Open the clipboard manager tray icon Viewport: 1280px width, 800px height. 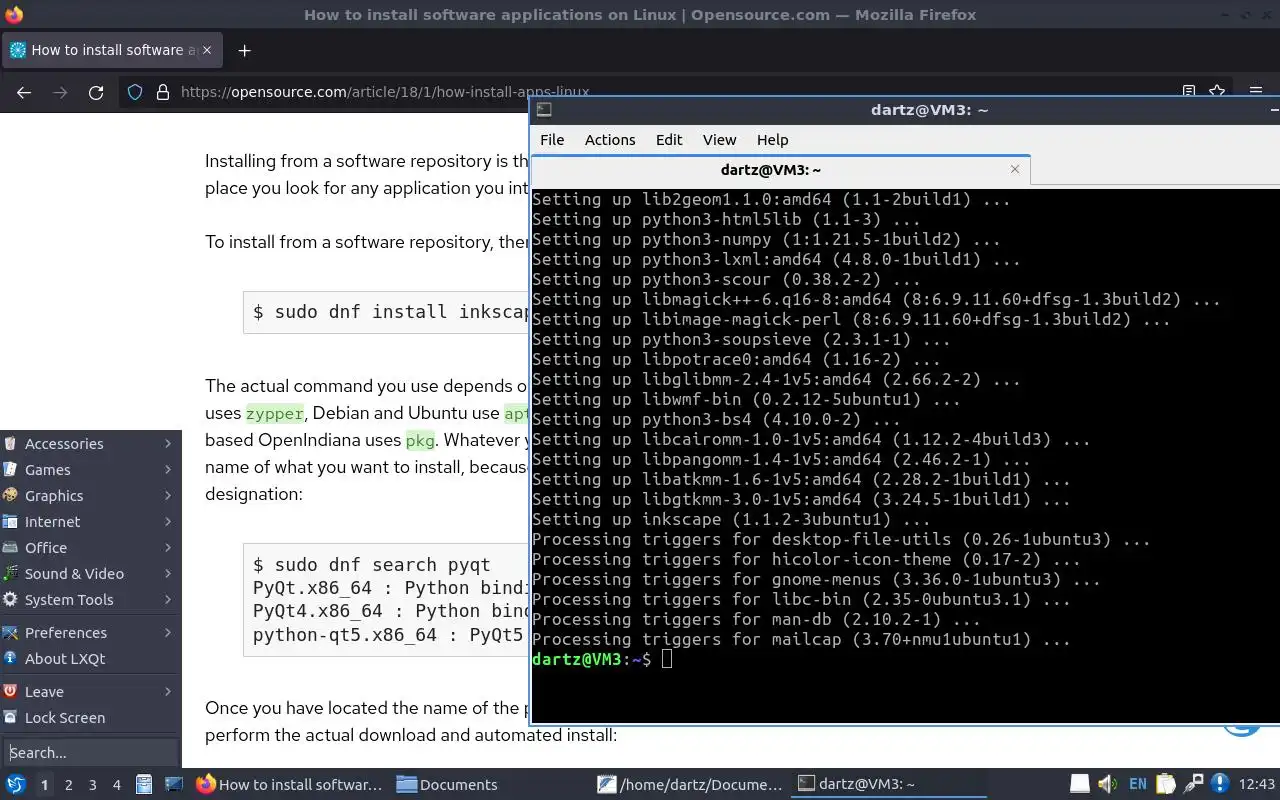coord(1165,784)
